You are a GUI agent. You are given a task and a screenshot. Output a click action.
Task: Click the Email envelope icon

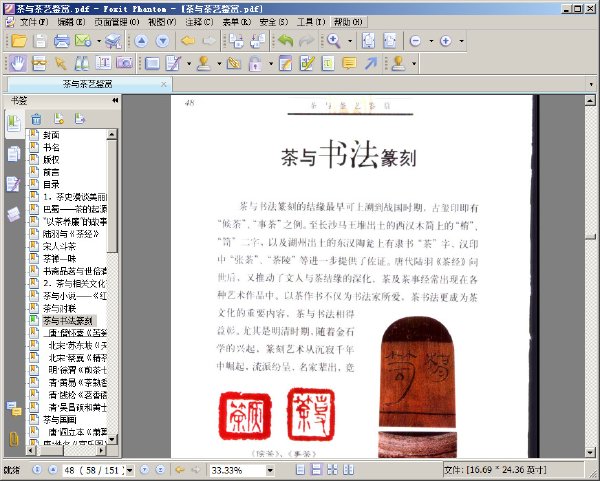click(83, 41)
